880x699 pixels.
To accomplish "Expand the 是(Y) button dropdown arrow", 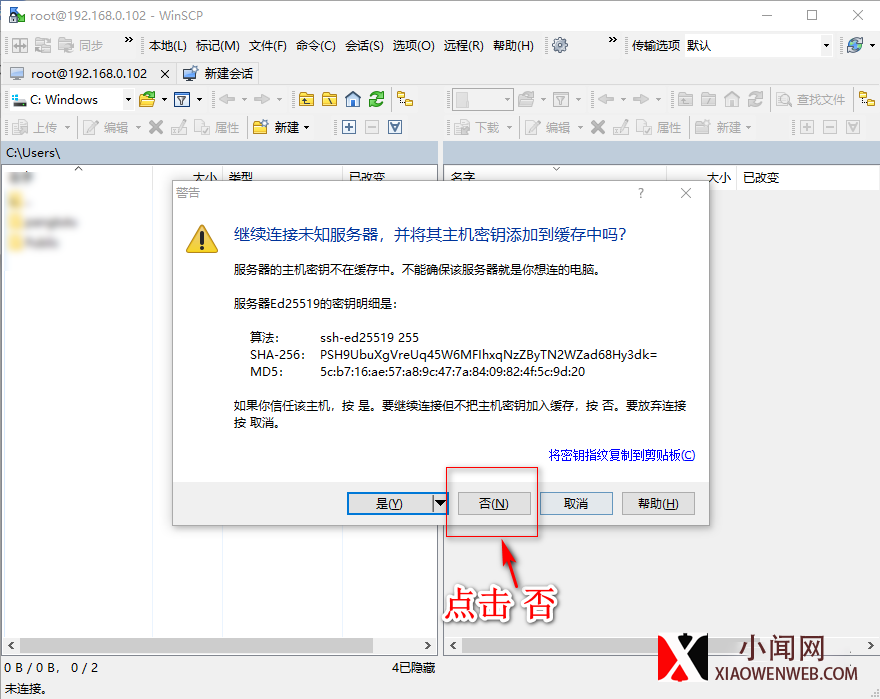I will point(440,503).
